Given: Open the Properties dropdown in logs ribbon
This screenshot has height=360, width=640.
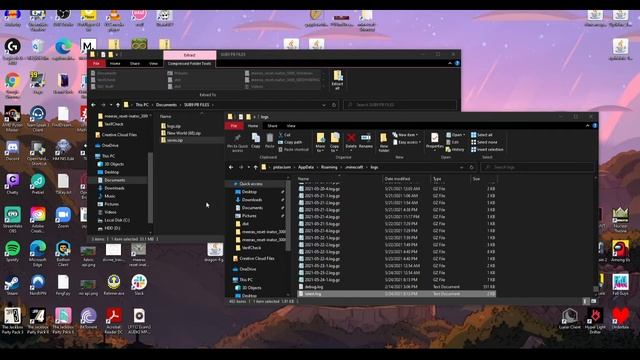Looking at the screenshot, I should (x=434, y=142).
